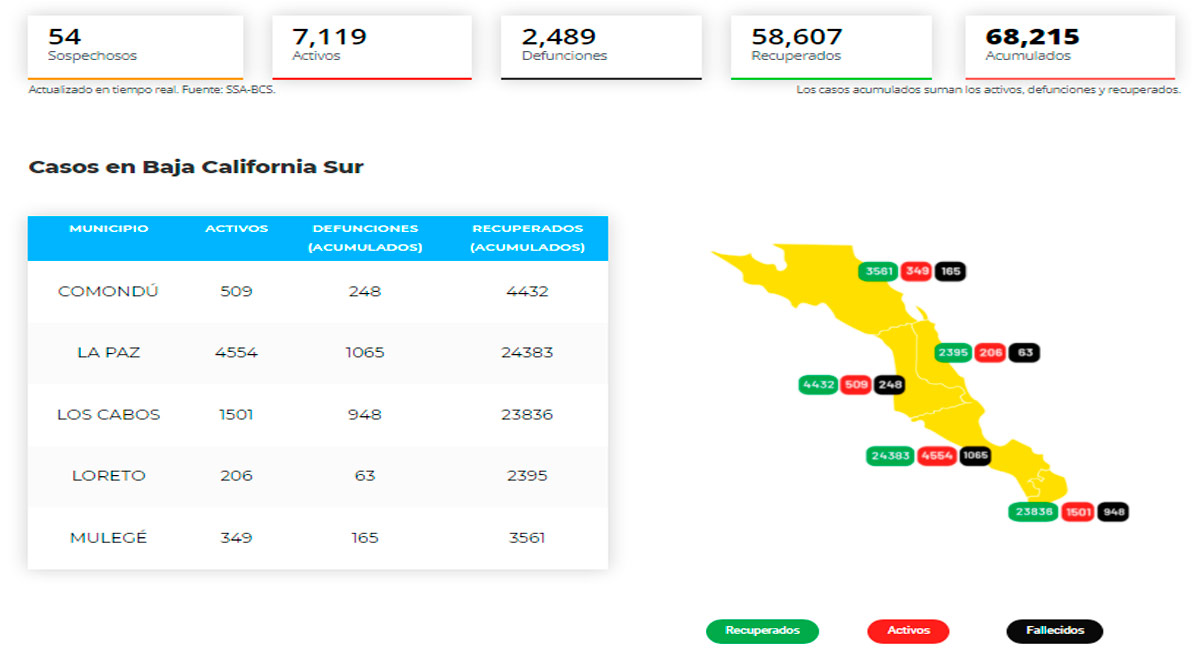Screen dimensions: 1200x666
Task: Open the 58,607 Recuperados summary card
Action: (x=831, y=47)
